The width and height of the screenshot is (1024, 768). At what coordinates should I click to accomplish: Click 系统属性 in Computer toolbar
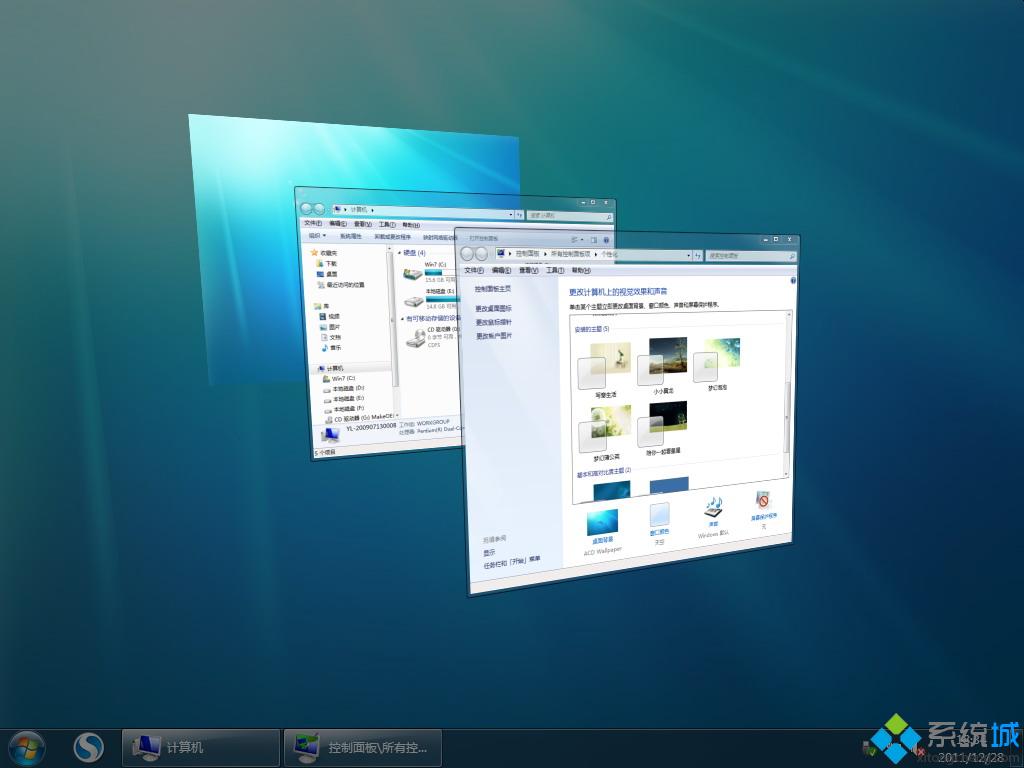[x=351, y=236]
